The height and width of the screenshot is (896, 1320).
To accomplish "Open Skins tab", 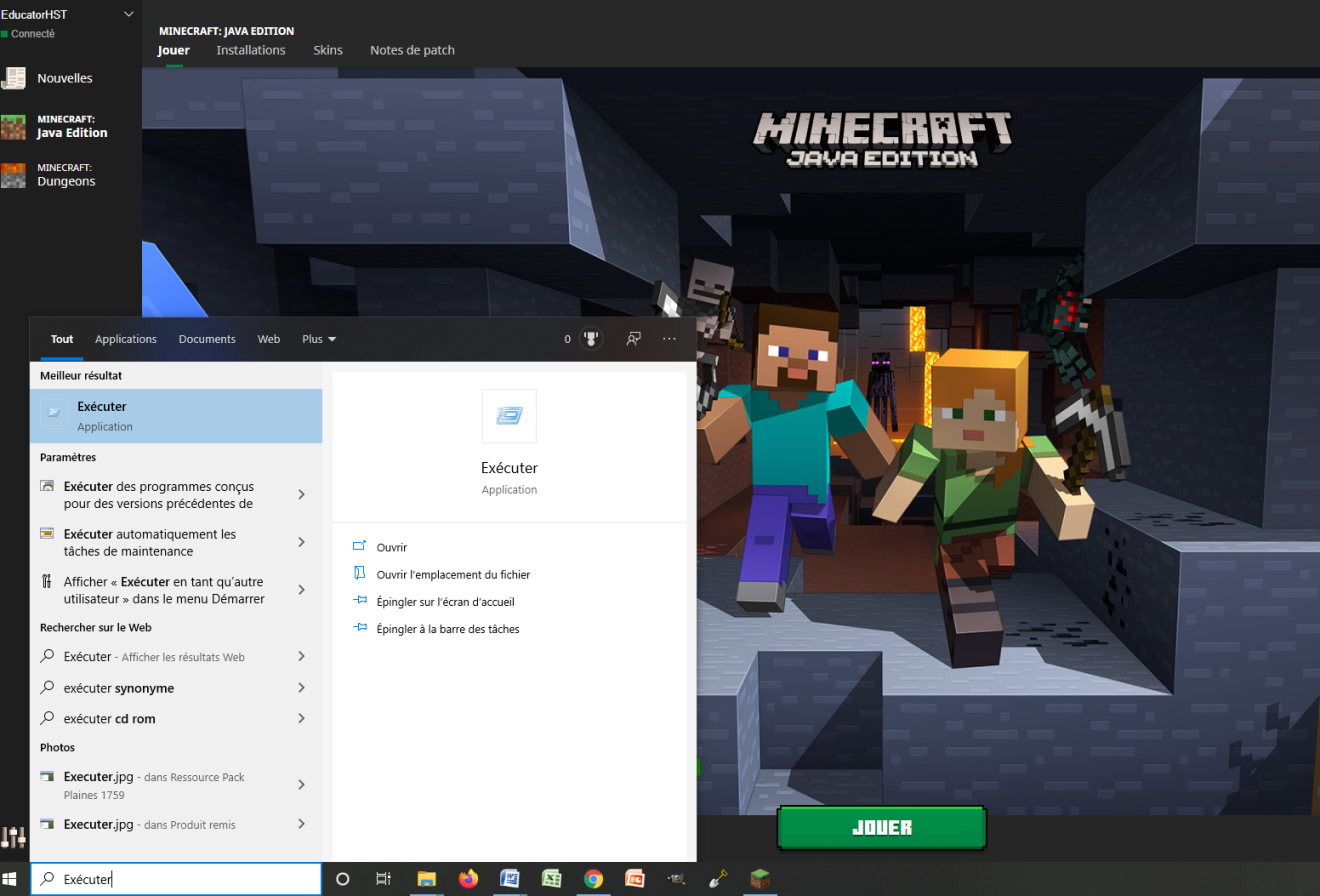I will [x=328, y=50].
